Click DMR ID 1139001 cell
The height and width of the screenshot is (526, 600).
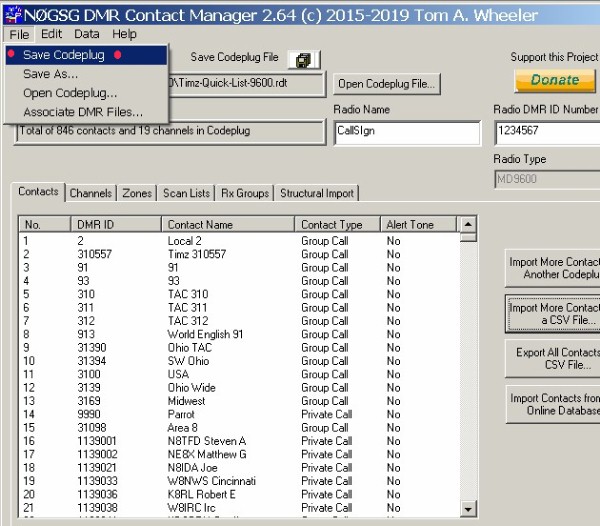(97, 441)
